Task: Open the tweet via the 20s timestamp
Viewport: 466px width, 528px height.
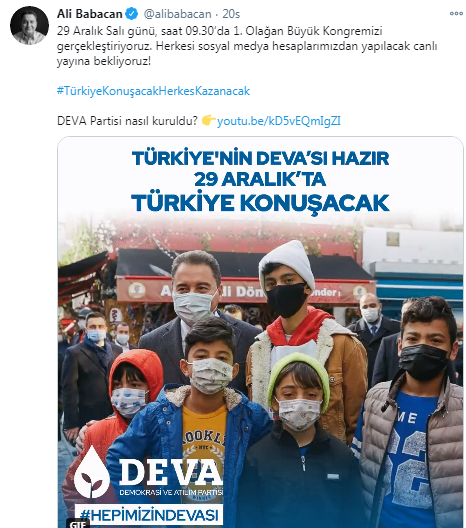Action: pos(231,14)
